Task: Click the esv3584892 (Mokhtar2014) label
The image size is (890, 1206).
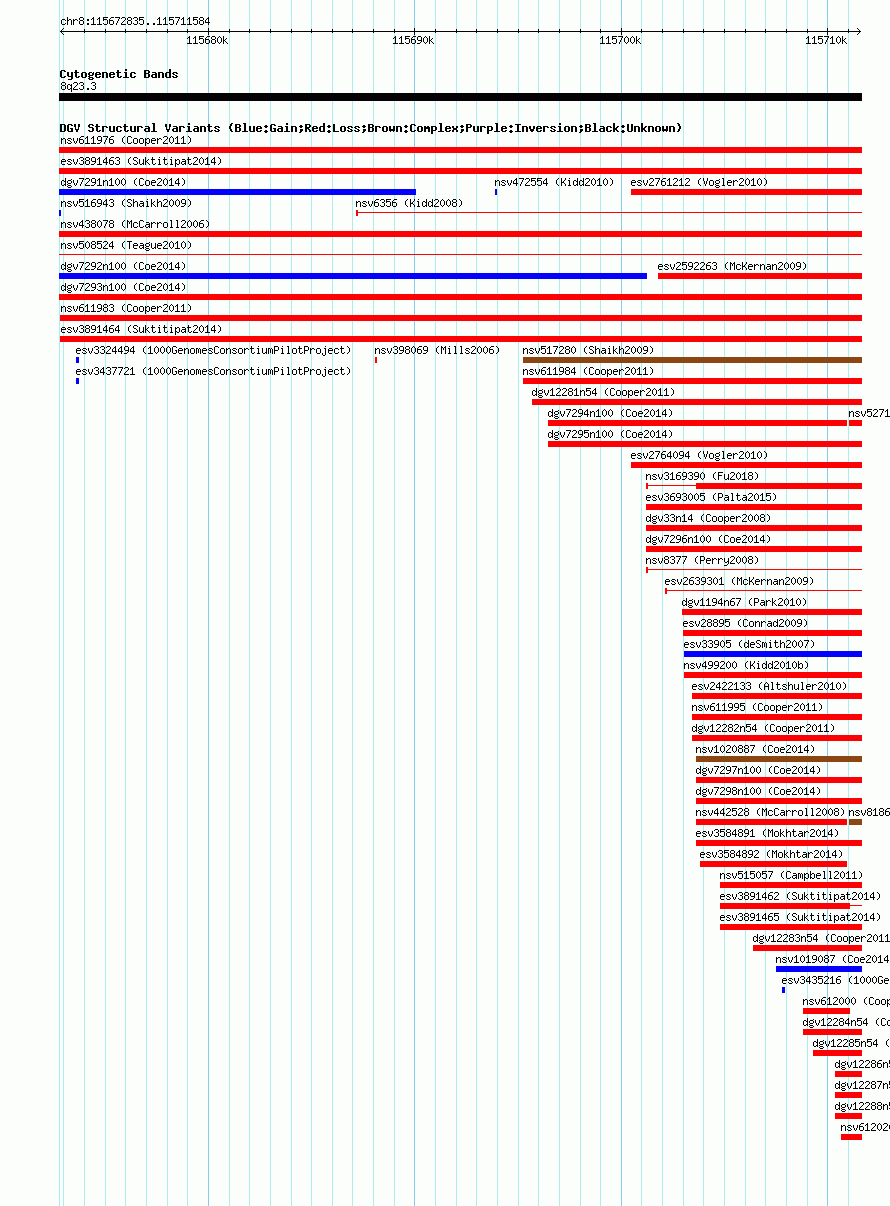Action: pos(771,854)
